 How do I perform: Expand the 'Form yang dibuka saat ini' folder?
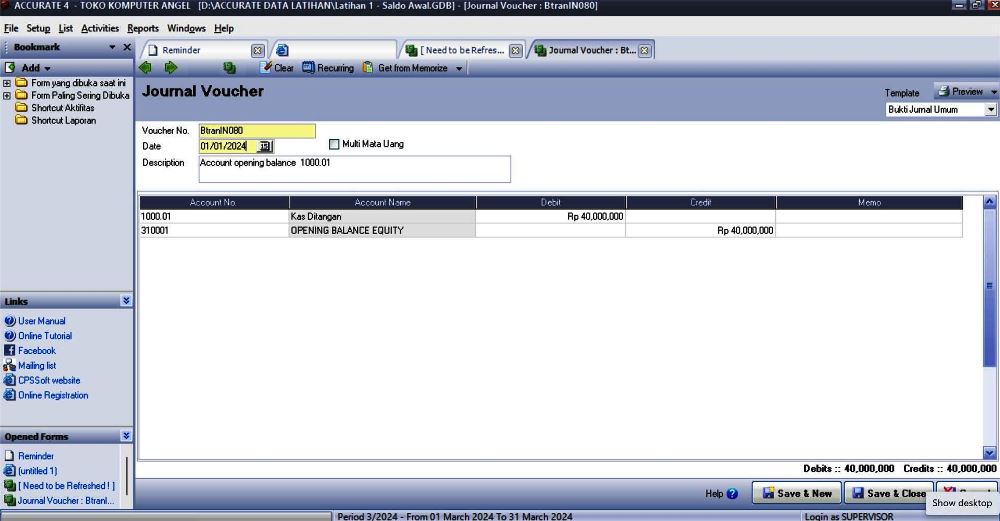(x=8, y=83)
